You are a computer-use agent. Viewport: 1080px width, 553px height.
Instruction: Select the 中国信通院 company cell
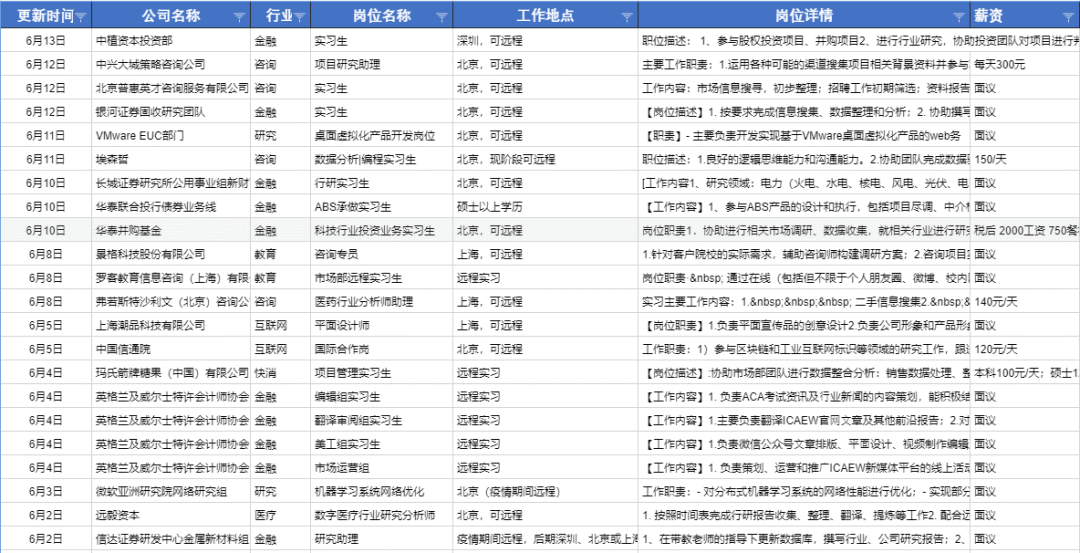click(x=172, y=348)
